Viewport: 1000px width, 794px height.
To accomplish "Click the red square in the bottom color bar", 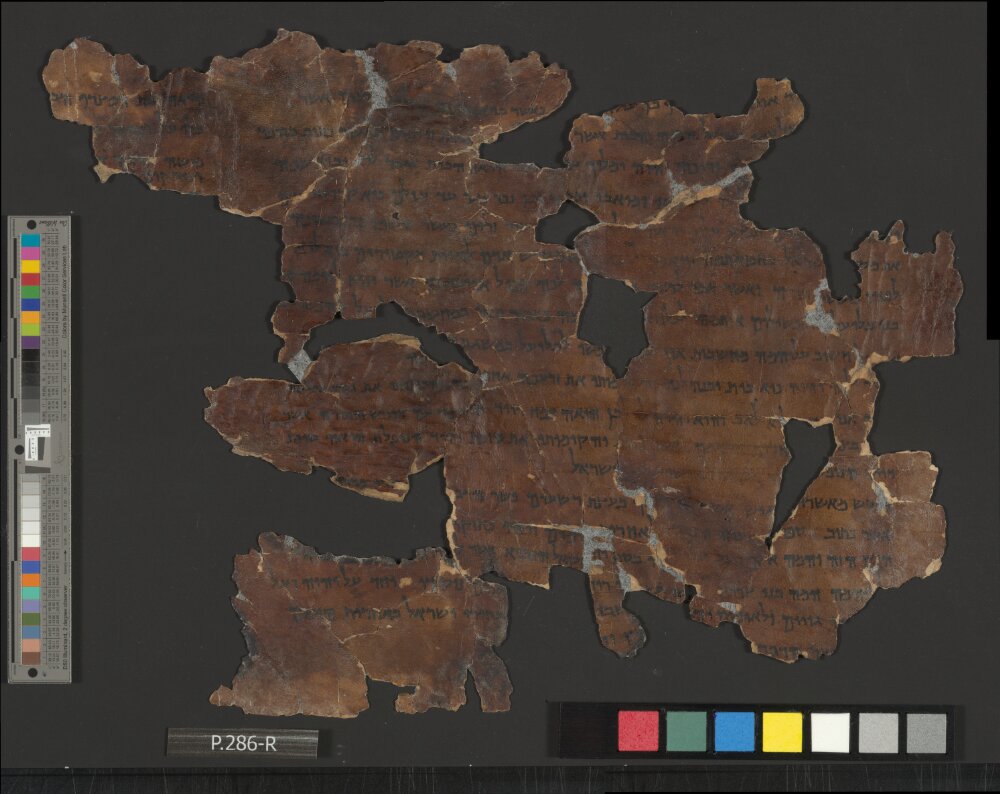I will click(638, 732).
